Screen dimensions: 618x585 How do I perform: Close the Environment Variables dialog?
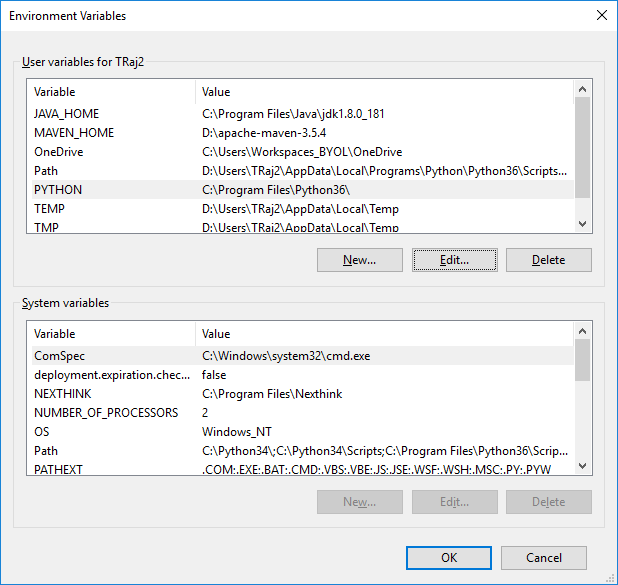[x=601, y=15]
